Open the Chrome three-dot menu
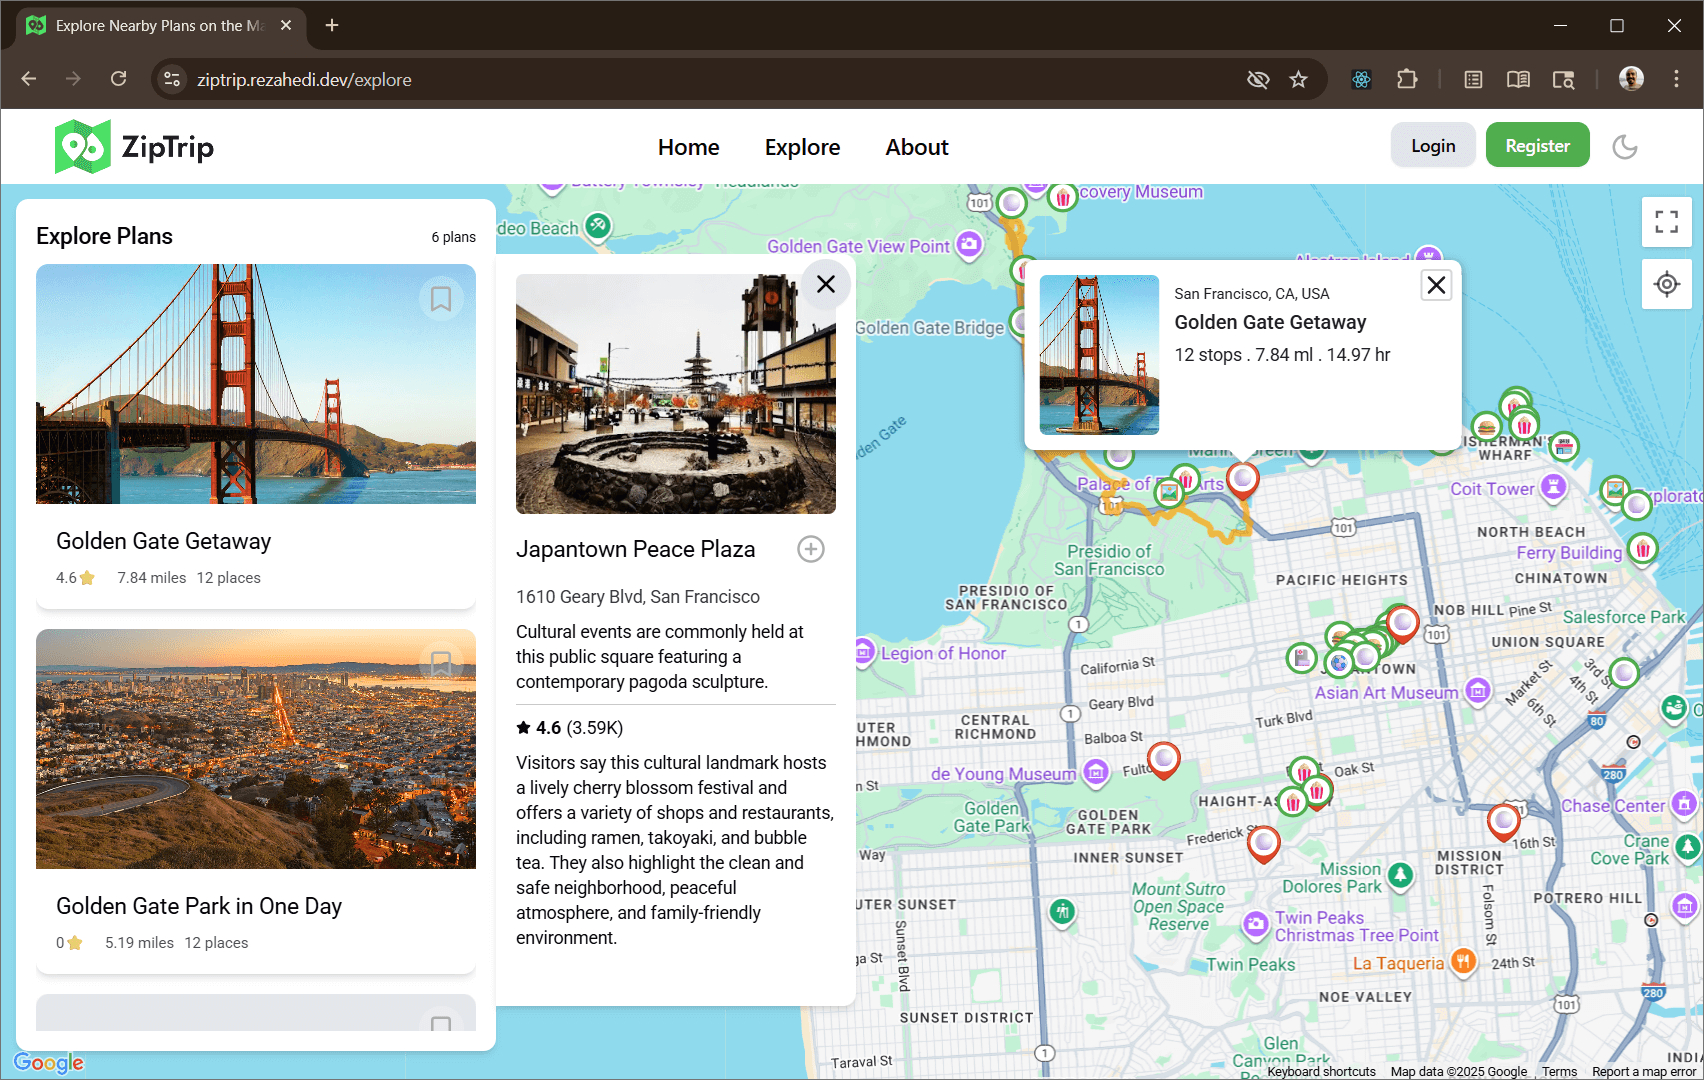 point(1677,79)
